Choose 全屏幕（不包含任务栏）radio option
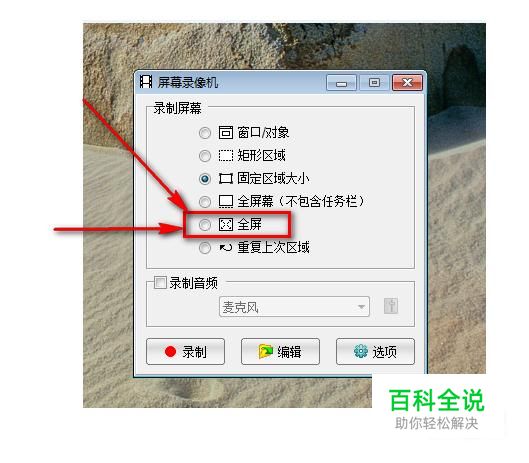 tap(205, 202)
